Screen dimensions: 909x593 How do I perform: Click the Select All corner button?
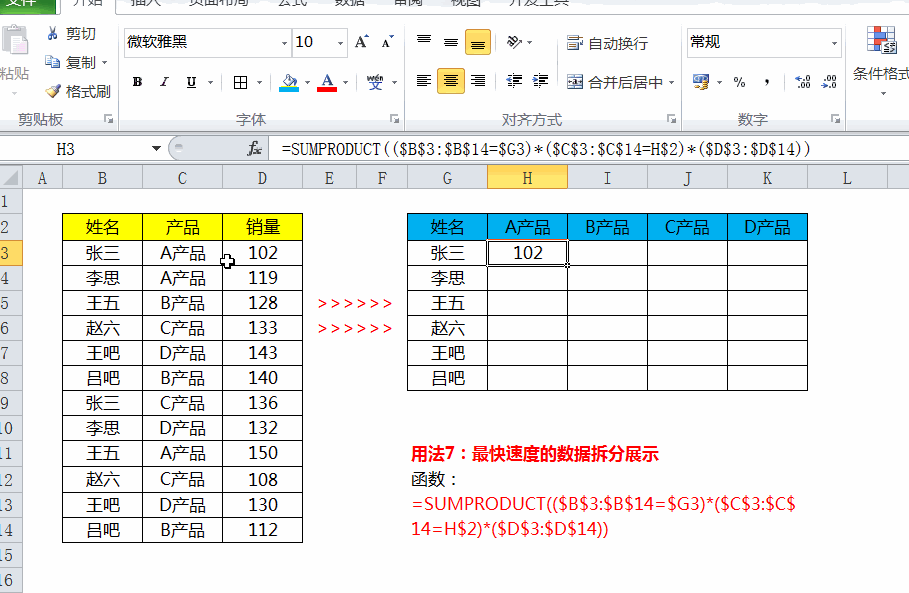(x=11, y=177)
